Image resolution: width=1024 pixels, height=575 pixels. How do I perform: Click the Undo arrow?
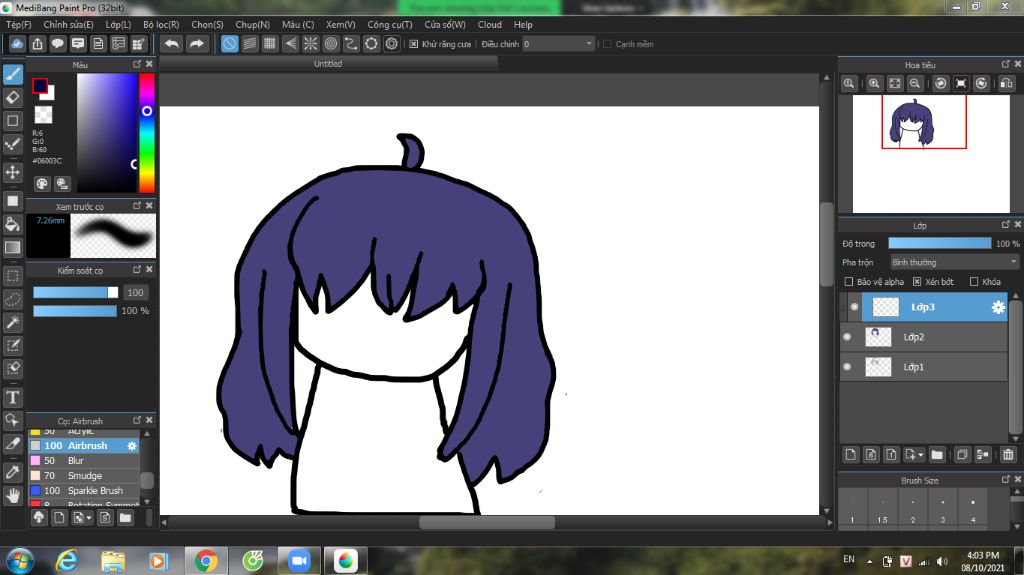(172, 44)
